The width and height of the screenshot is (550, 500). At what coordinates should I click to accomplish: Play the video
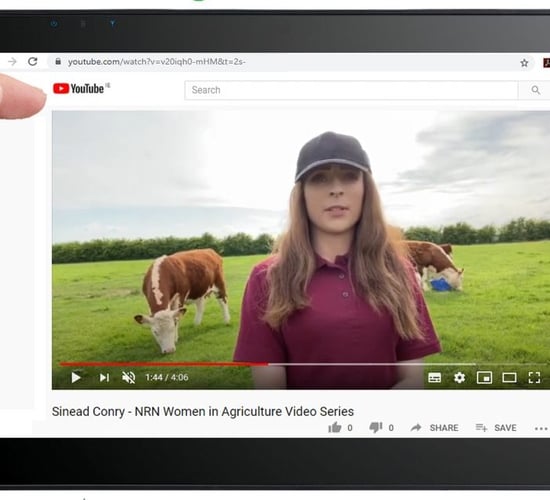(x=76, y=378)
